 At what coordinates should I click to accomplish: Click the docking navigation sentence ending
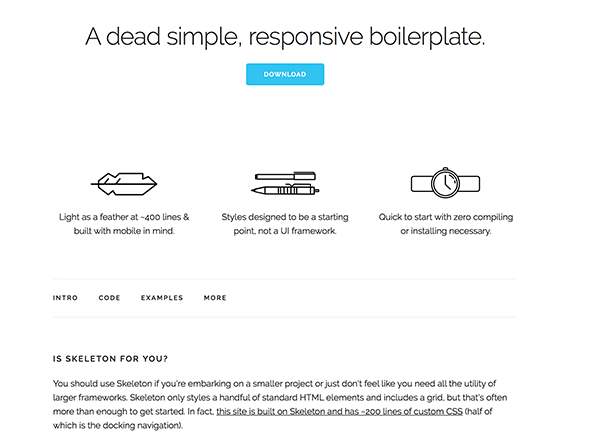coord(118,425)
